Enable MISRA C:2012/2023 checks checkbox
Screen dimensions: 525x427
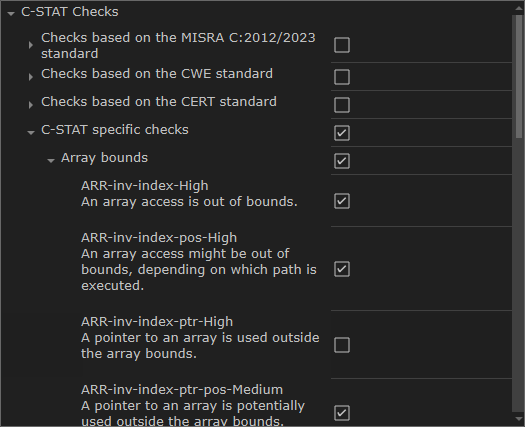pyautogui.click(x=342, y=45)
